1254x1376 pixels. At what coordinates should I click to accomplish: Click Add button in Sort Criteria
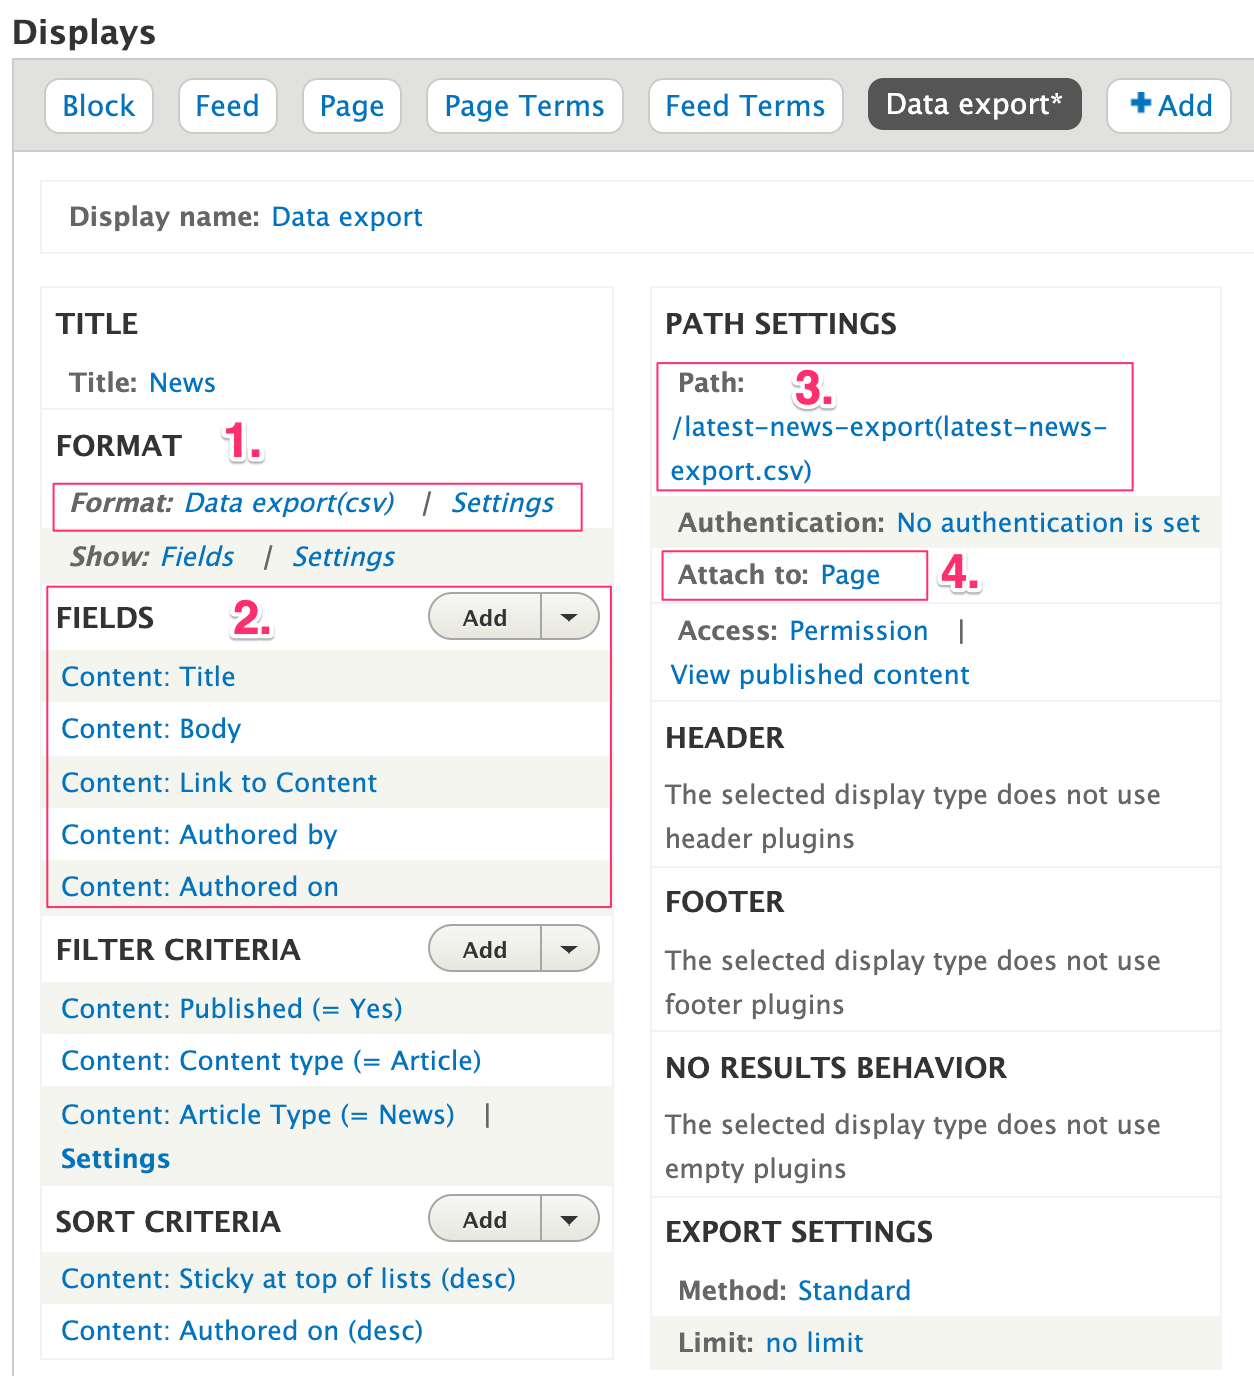coord(485,1219)
